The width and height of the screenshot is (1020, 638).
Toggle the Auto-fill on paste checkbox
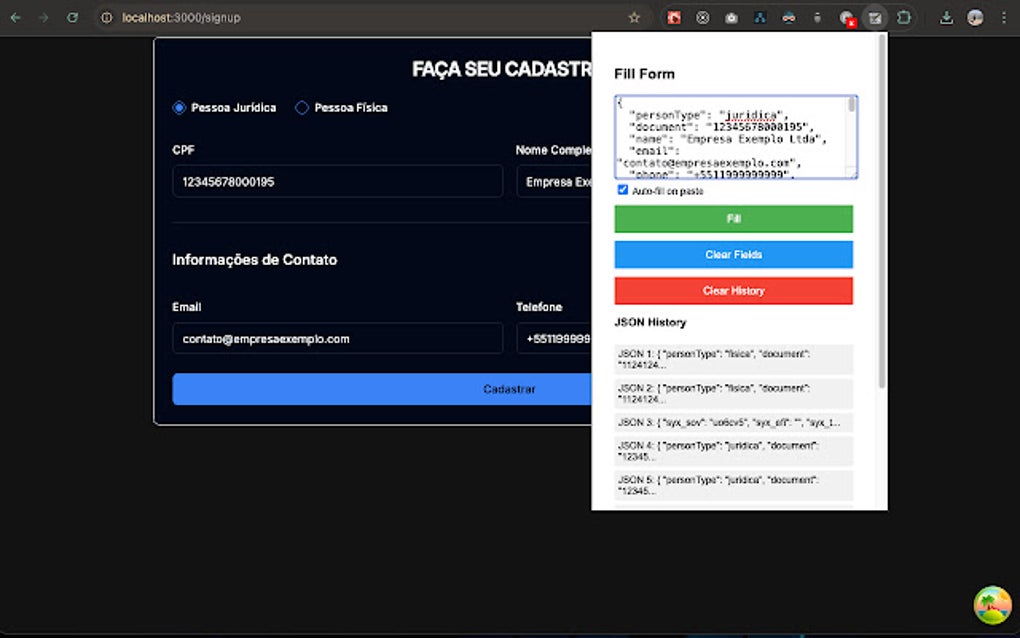pos(622,189)
